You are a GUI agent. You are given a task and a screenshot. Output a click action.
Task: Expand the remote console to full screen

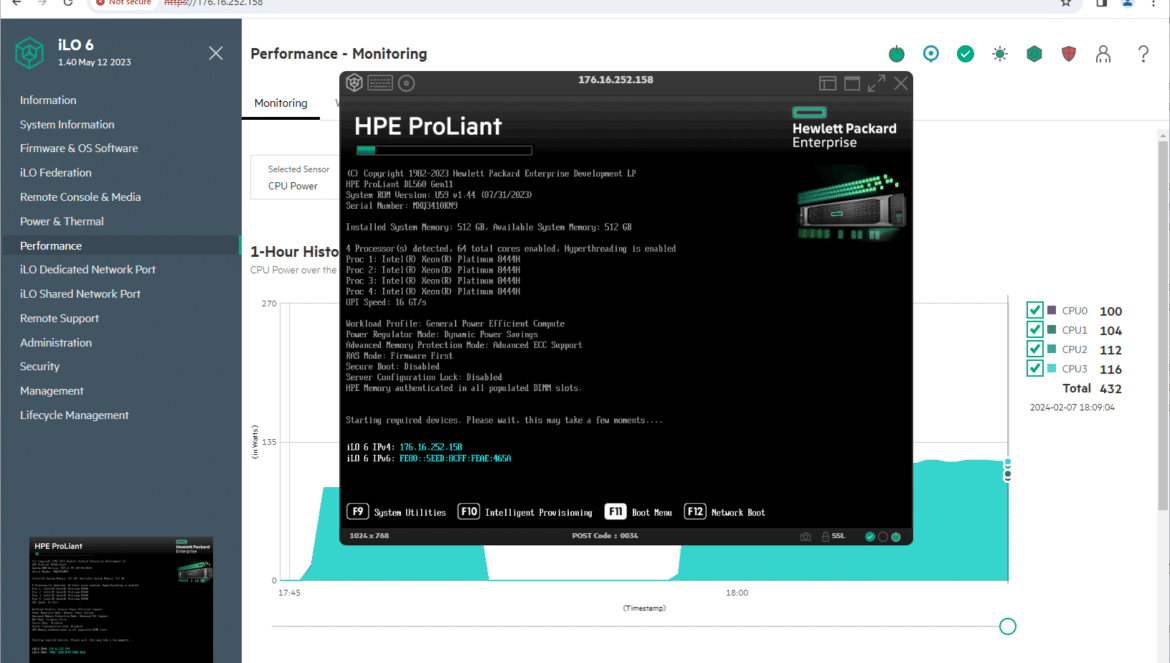pyautogui.click(x=876, y=83)
